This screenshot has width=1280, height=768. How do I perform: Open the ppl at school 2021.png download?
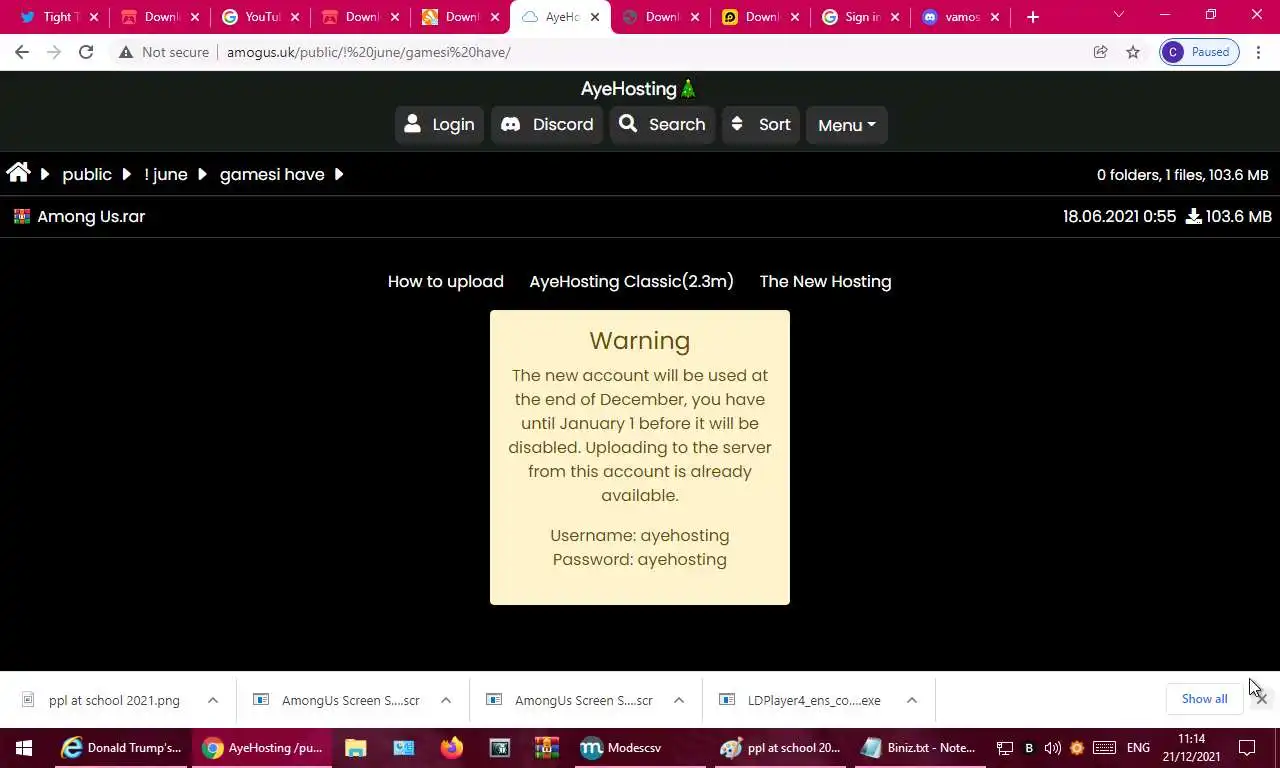point(114,700)
